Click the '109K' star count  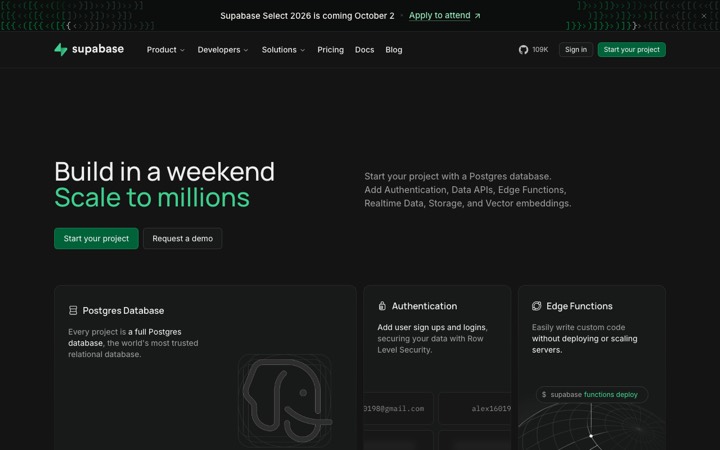click(x=540, y=50)
